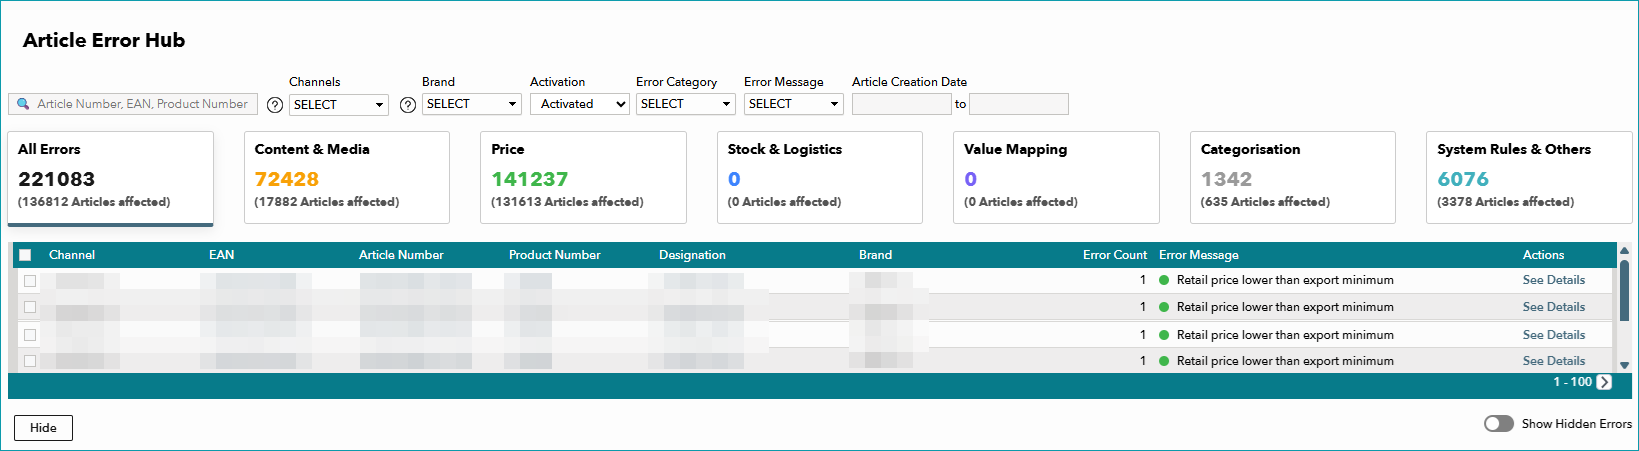The height and width of the screenshot is (451, 1639).
Task: Click the Hide button
Action: 43,428
